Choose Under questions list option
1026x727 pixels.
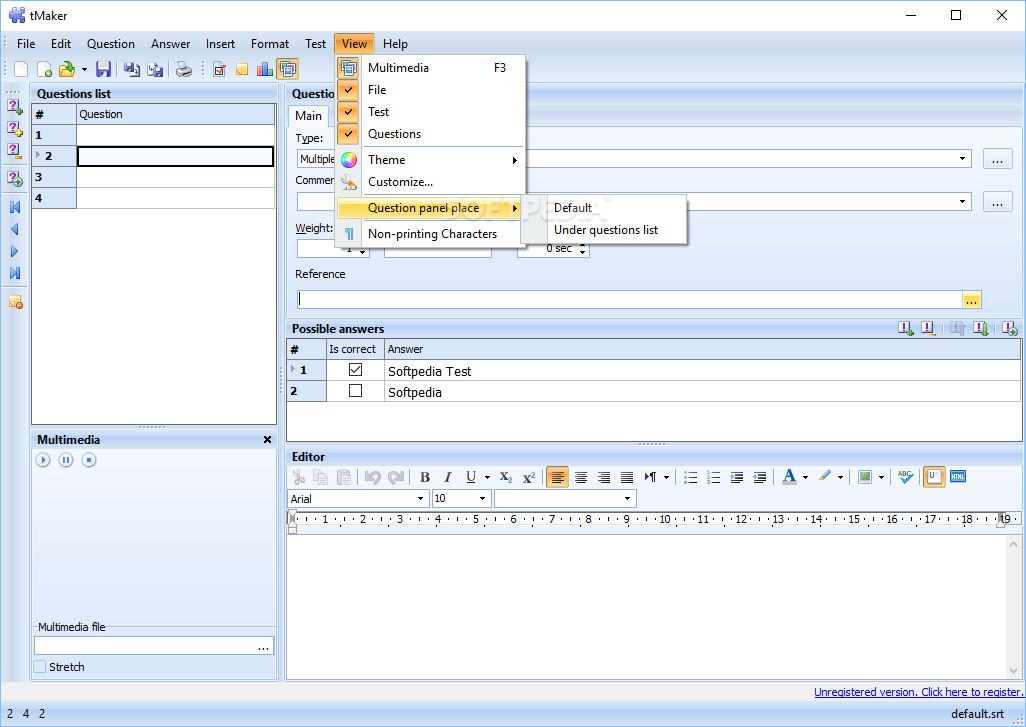click(x=604, y=230)
